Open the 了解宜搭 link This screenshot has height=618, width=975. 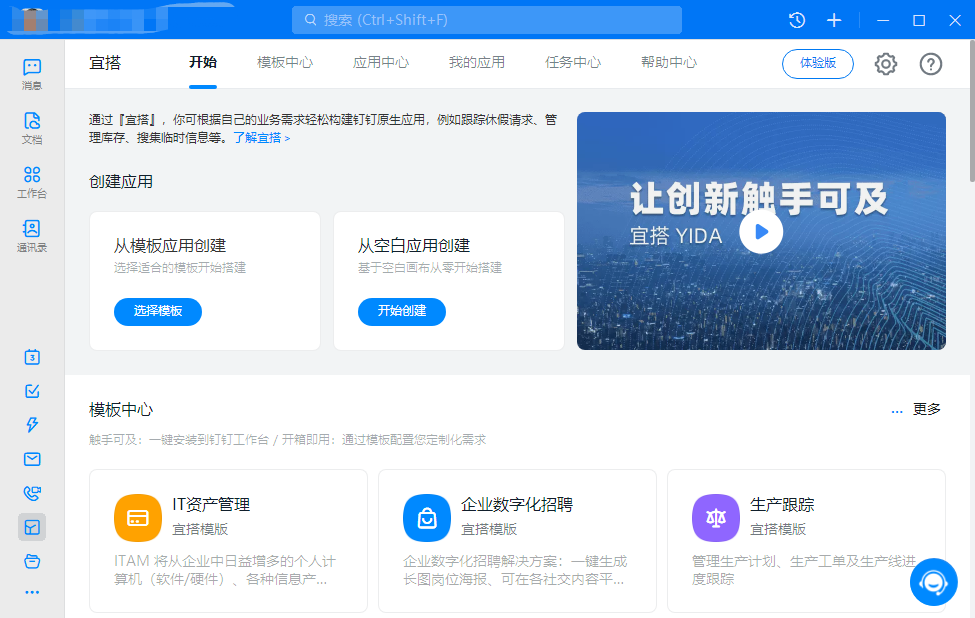[262, 138]
